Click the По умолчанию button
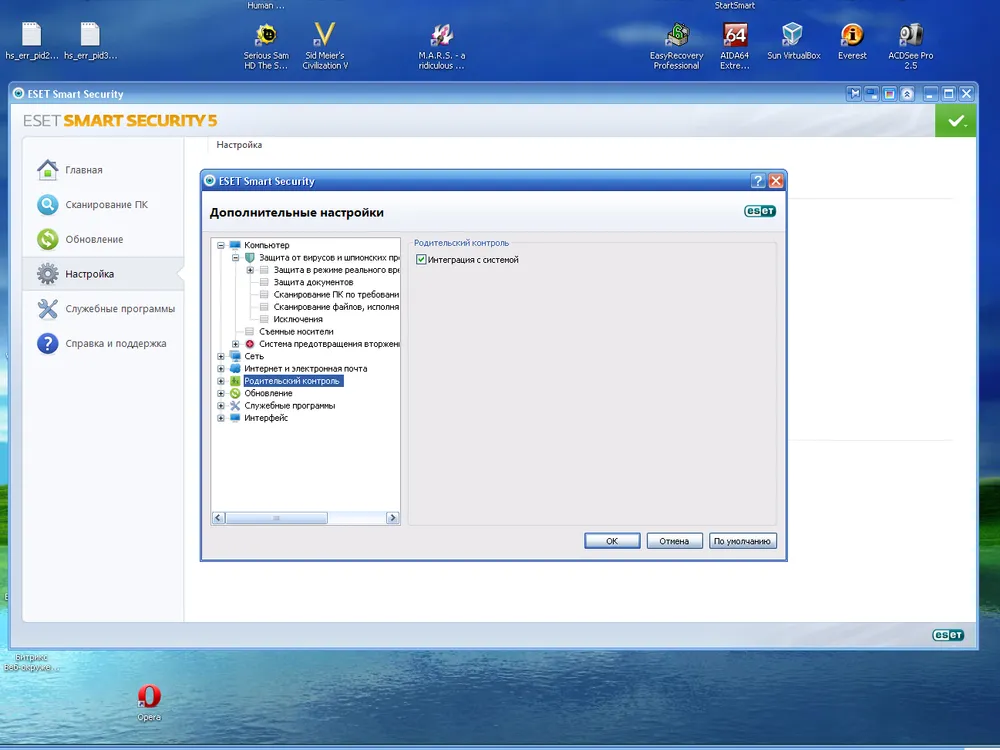Viewport: 1000px width, 750px height. 743,541
